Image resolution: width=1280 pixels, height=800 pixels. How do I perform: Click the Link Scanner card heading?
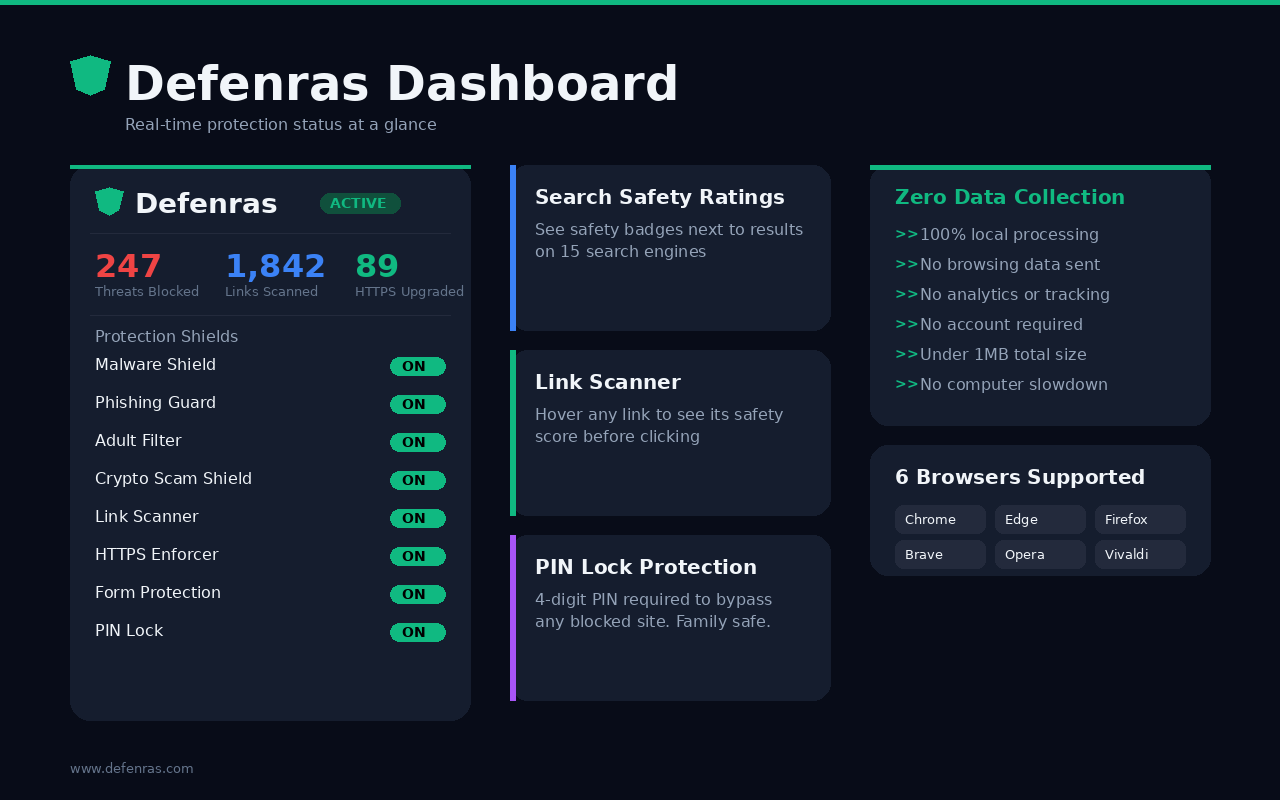tap(608, 382)
